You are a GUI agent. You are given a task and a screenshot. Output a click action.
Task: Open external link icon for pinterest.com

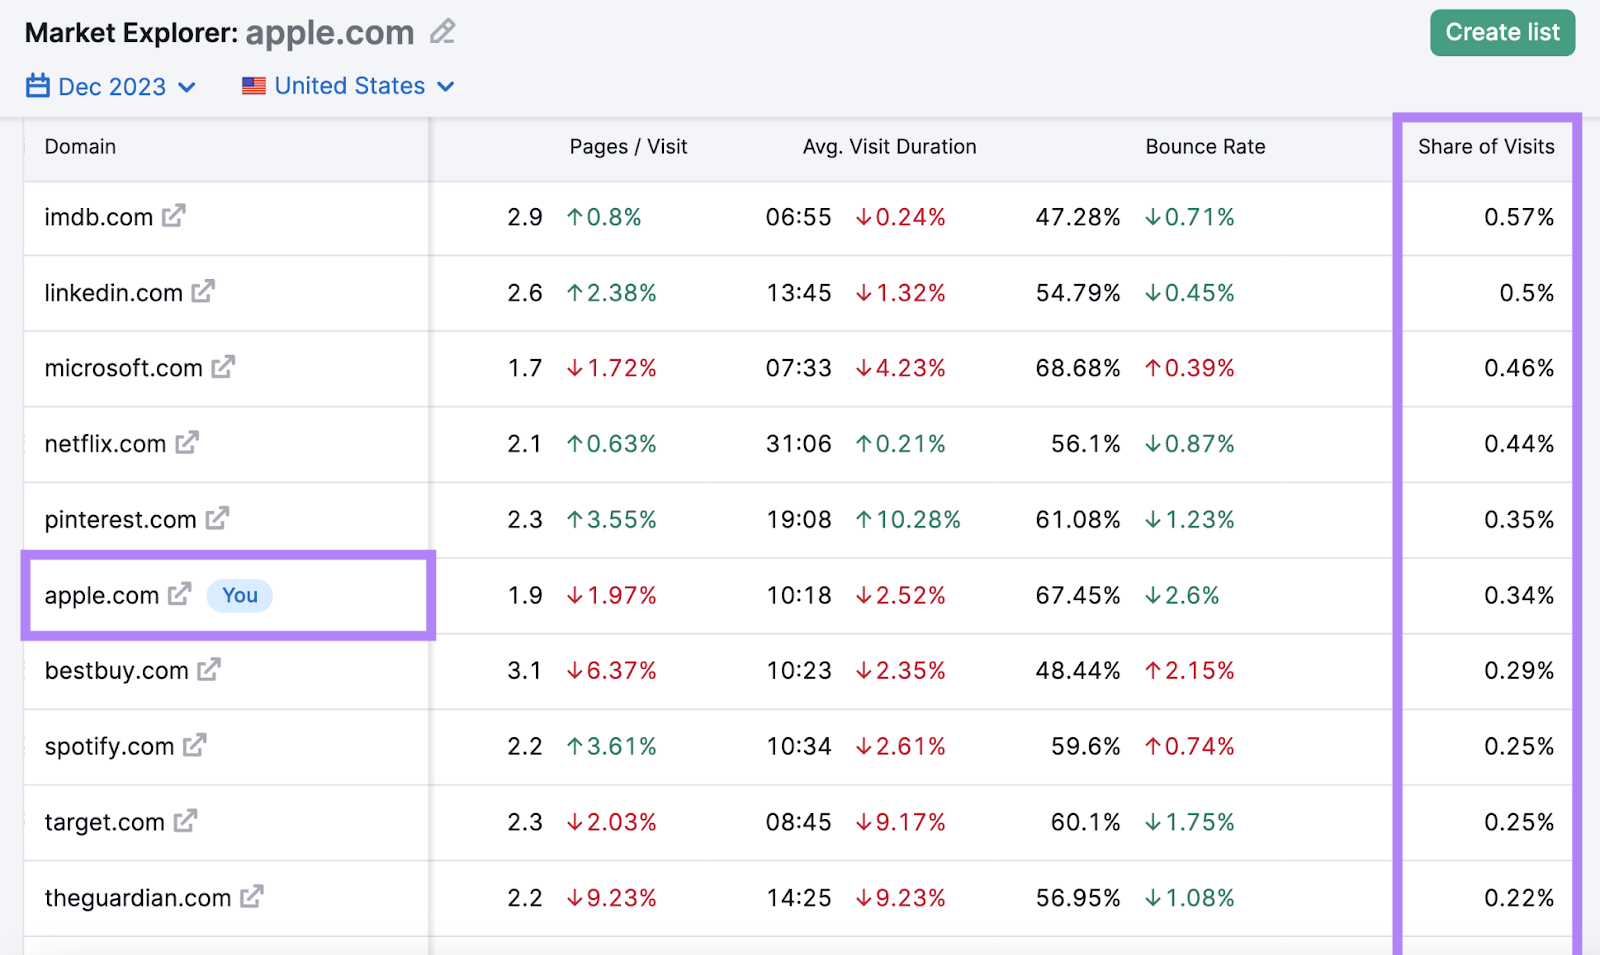click(217, 518)
